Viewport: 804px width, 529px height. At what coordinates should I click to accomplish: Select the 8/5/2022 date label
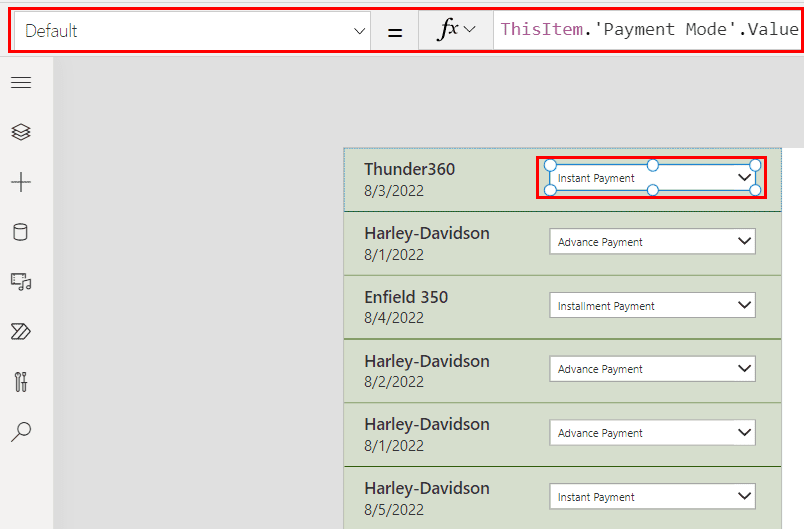click(x=394, y=510)
